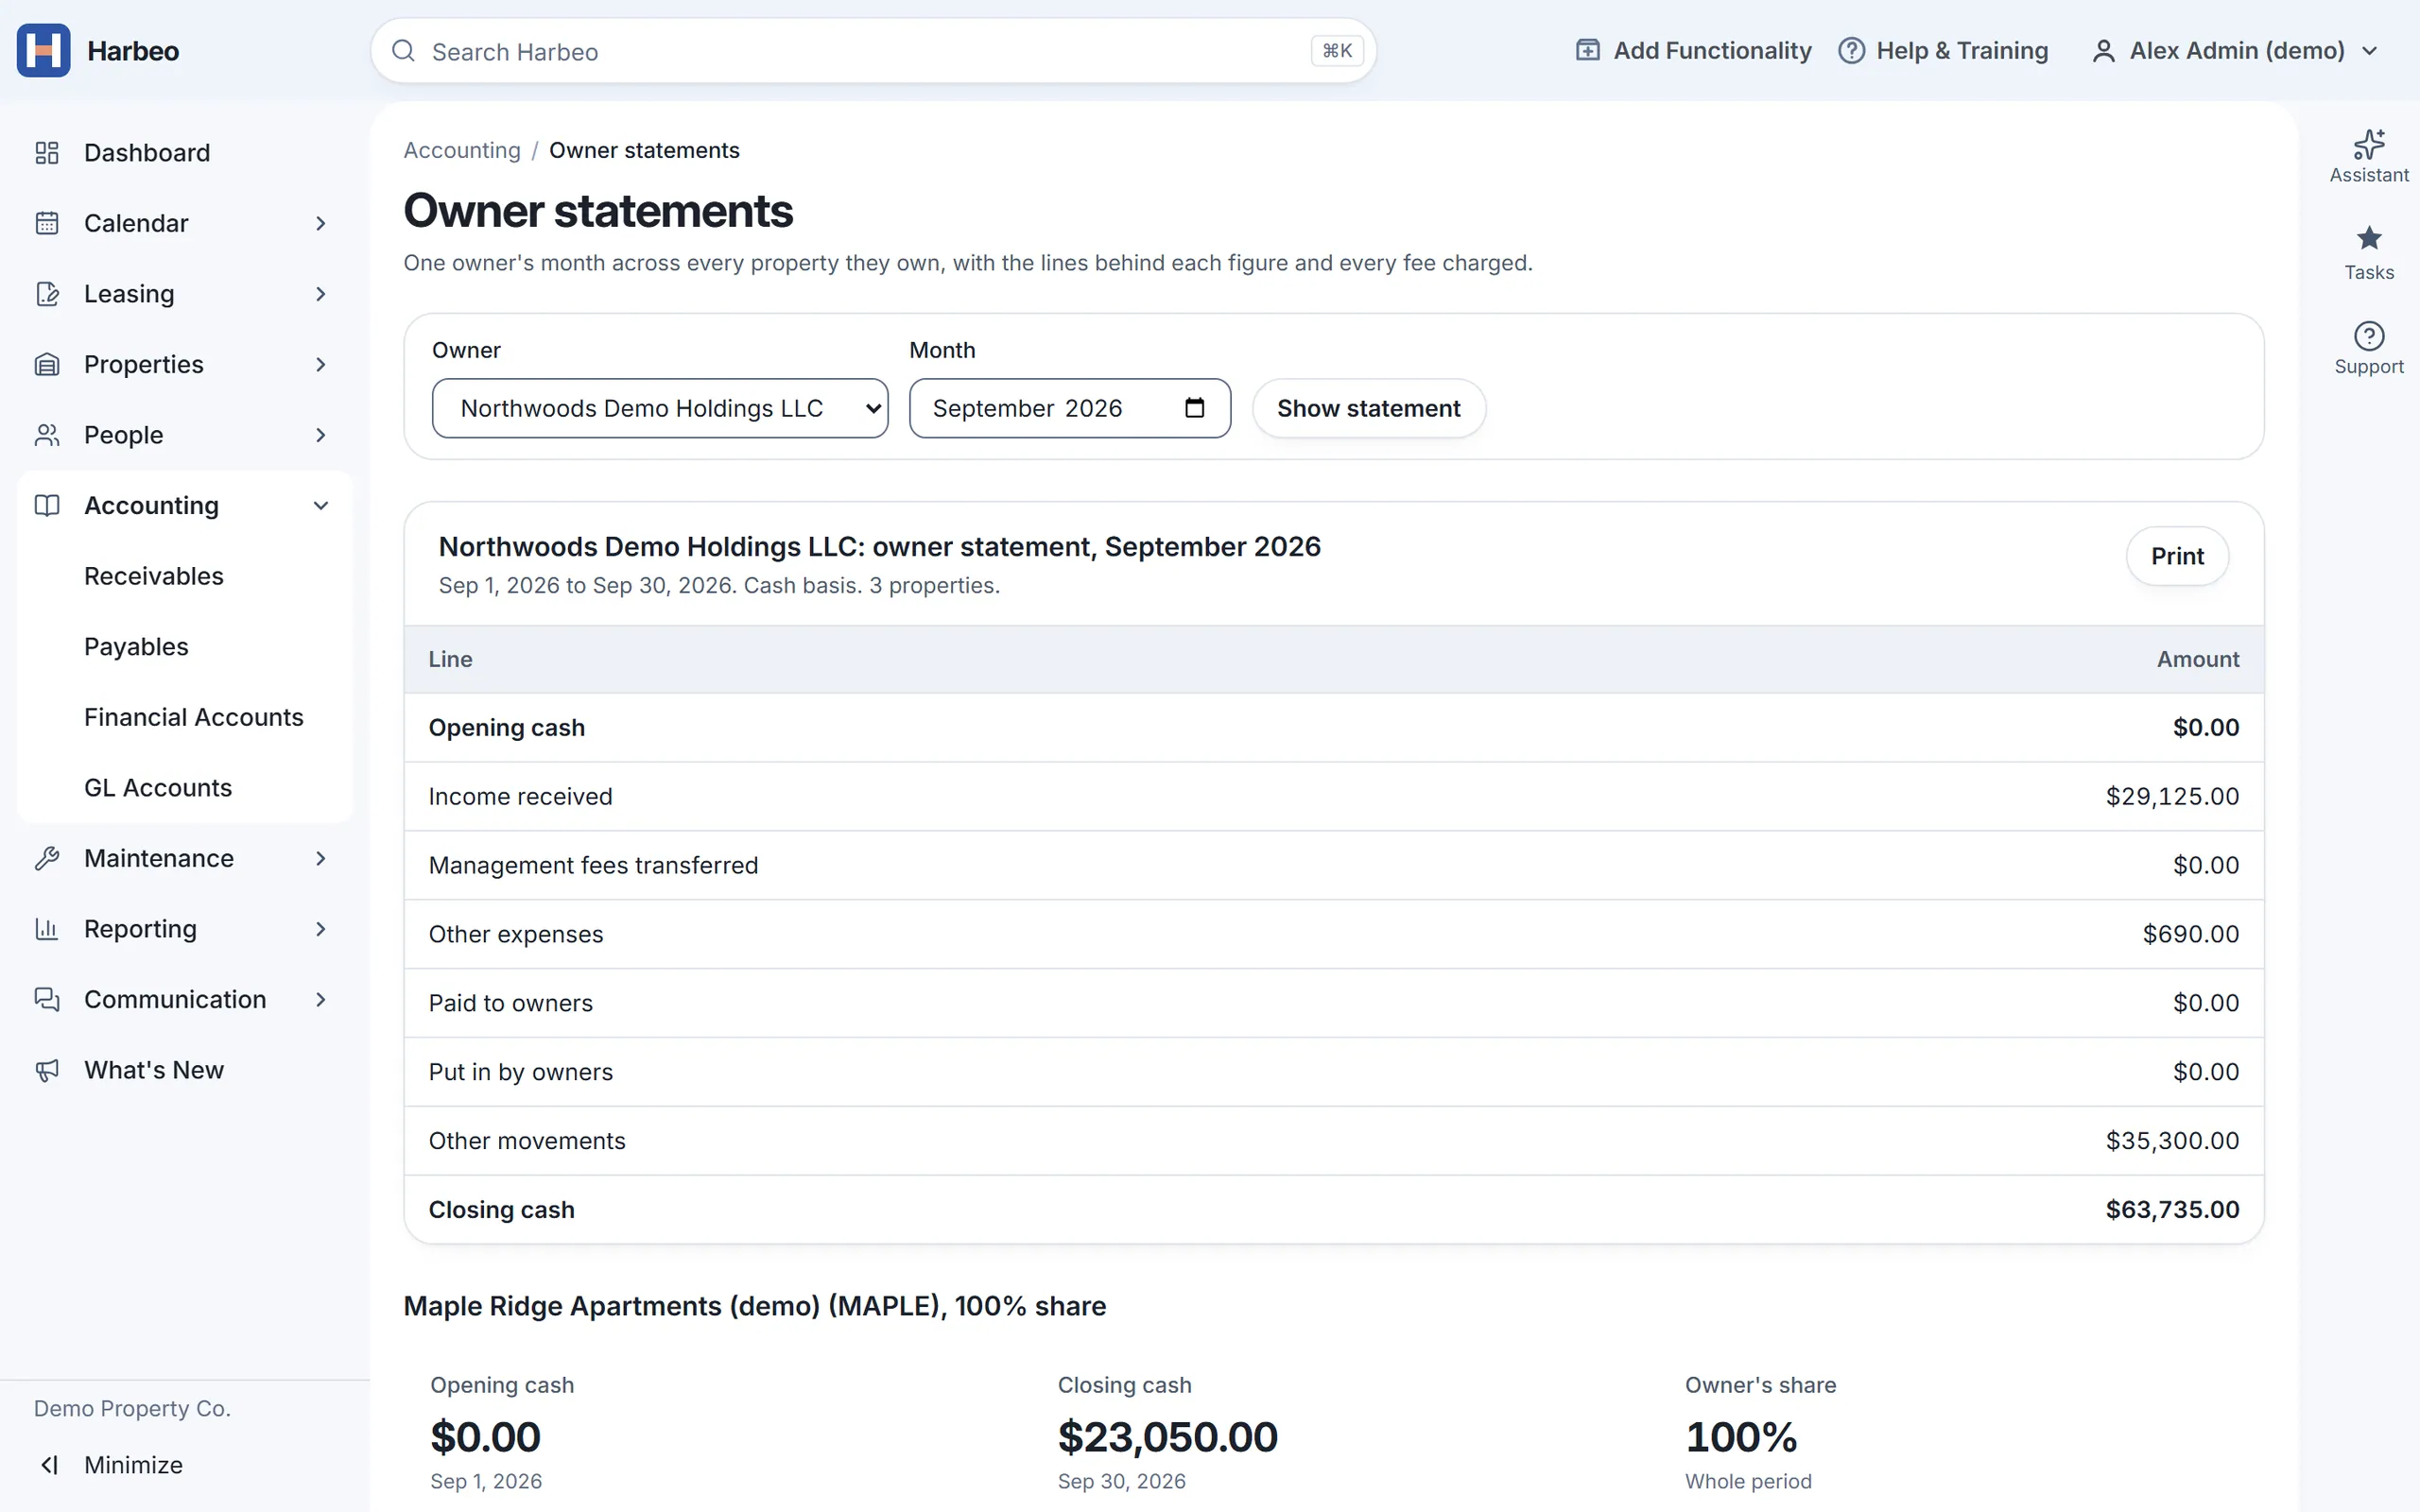This screenshot has width=2420, height=1512.
Task: Expand the Communication menu chevron
Action: point(320,999)
